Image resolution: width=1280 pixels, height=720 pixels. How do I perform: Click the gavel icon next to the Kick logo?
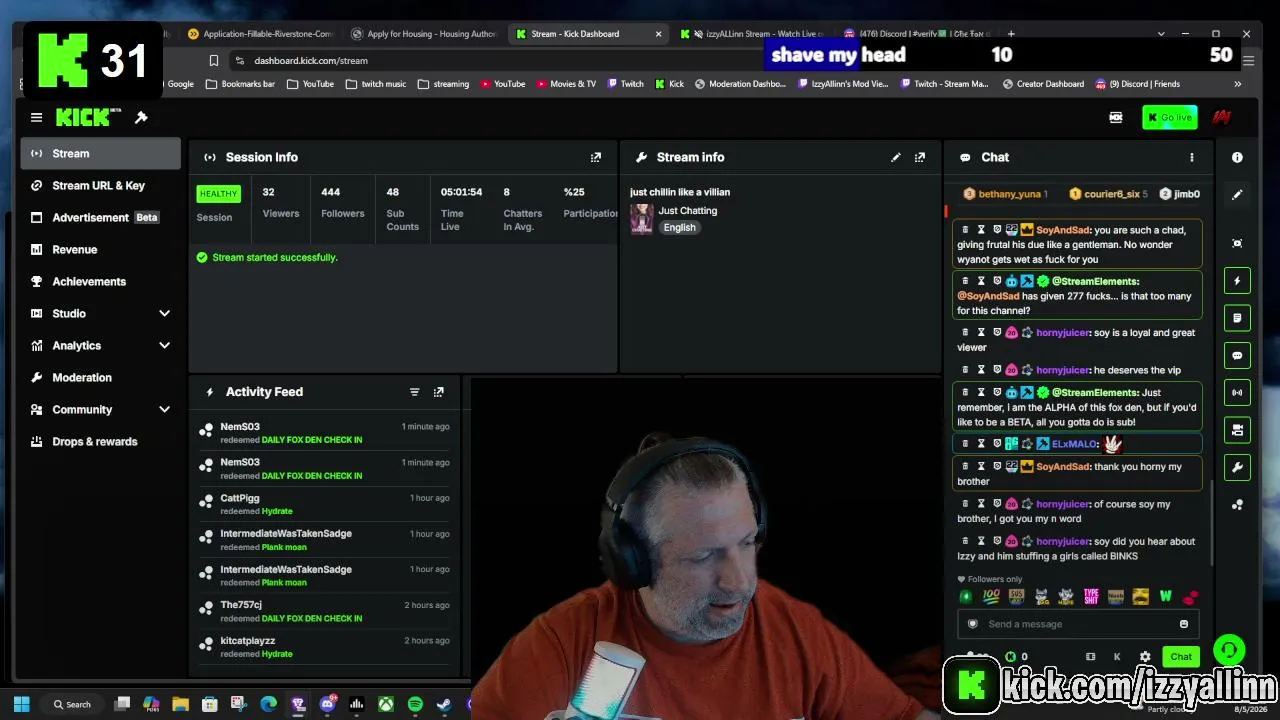coord(141,117)
